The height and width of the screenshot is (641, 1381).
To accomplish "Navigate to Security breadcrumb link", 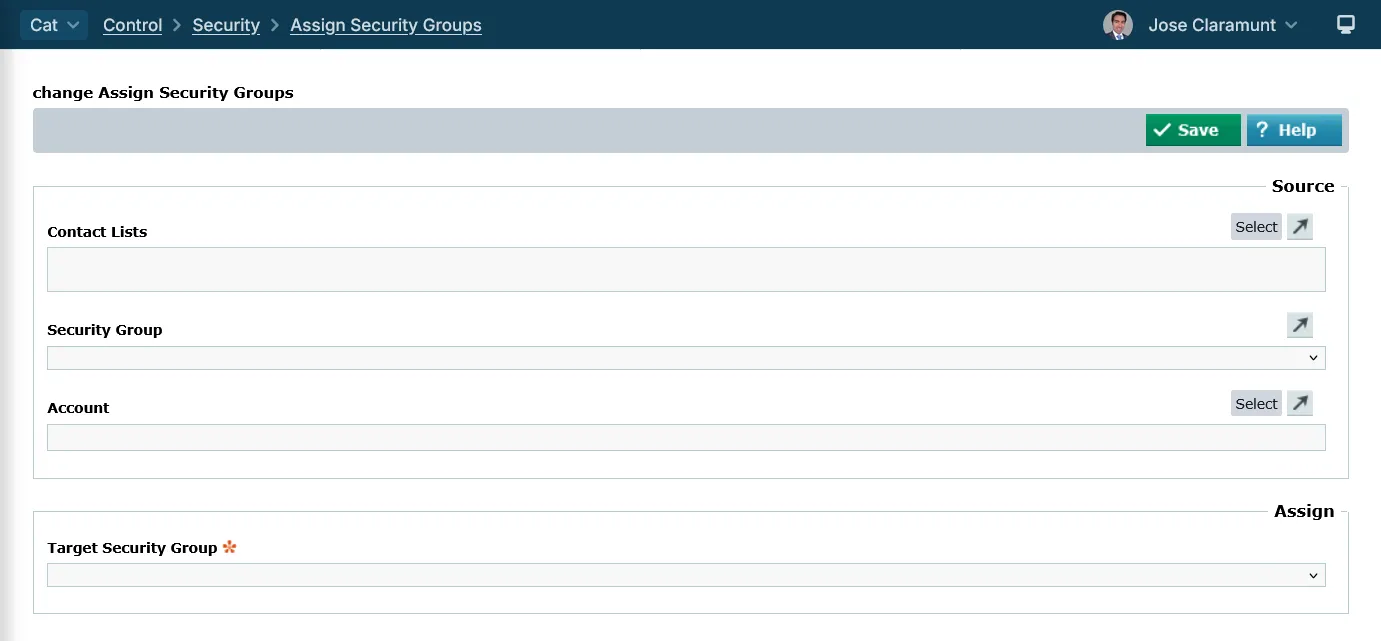I will (x=226, y=25).
